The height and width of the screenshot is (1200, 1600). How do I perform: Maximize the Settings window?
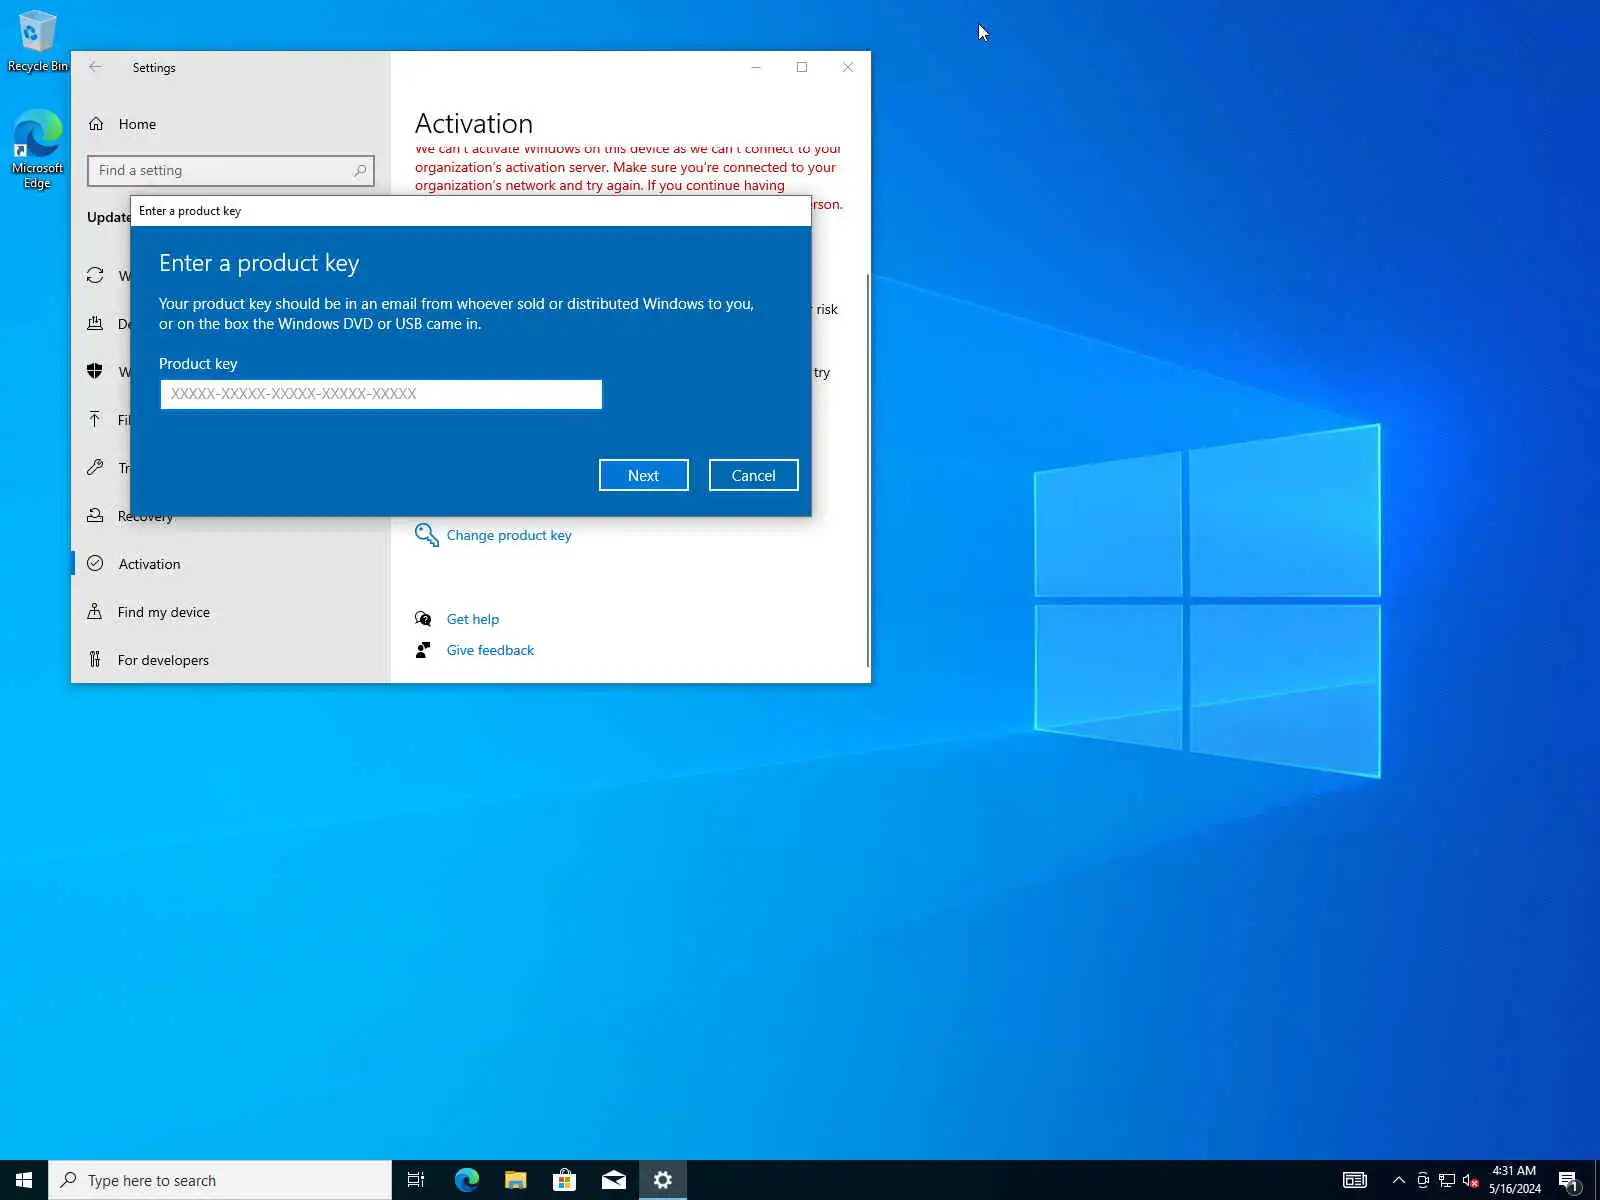[802, 67]
